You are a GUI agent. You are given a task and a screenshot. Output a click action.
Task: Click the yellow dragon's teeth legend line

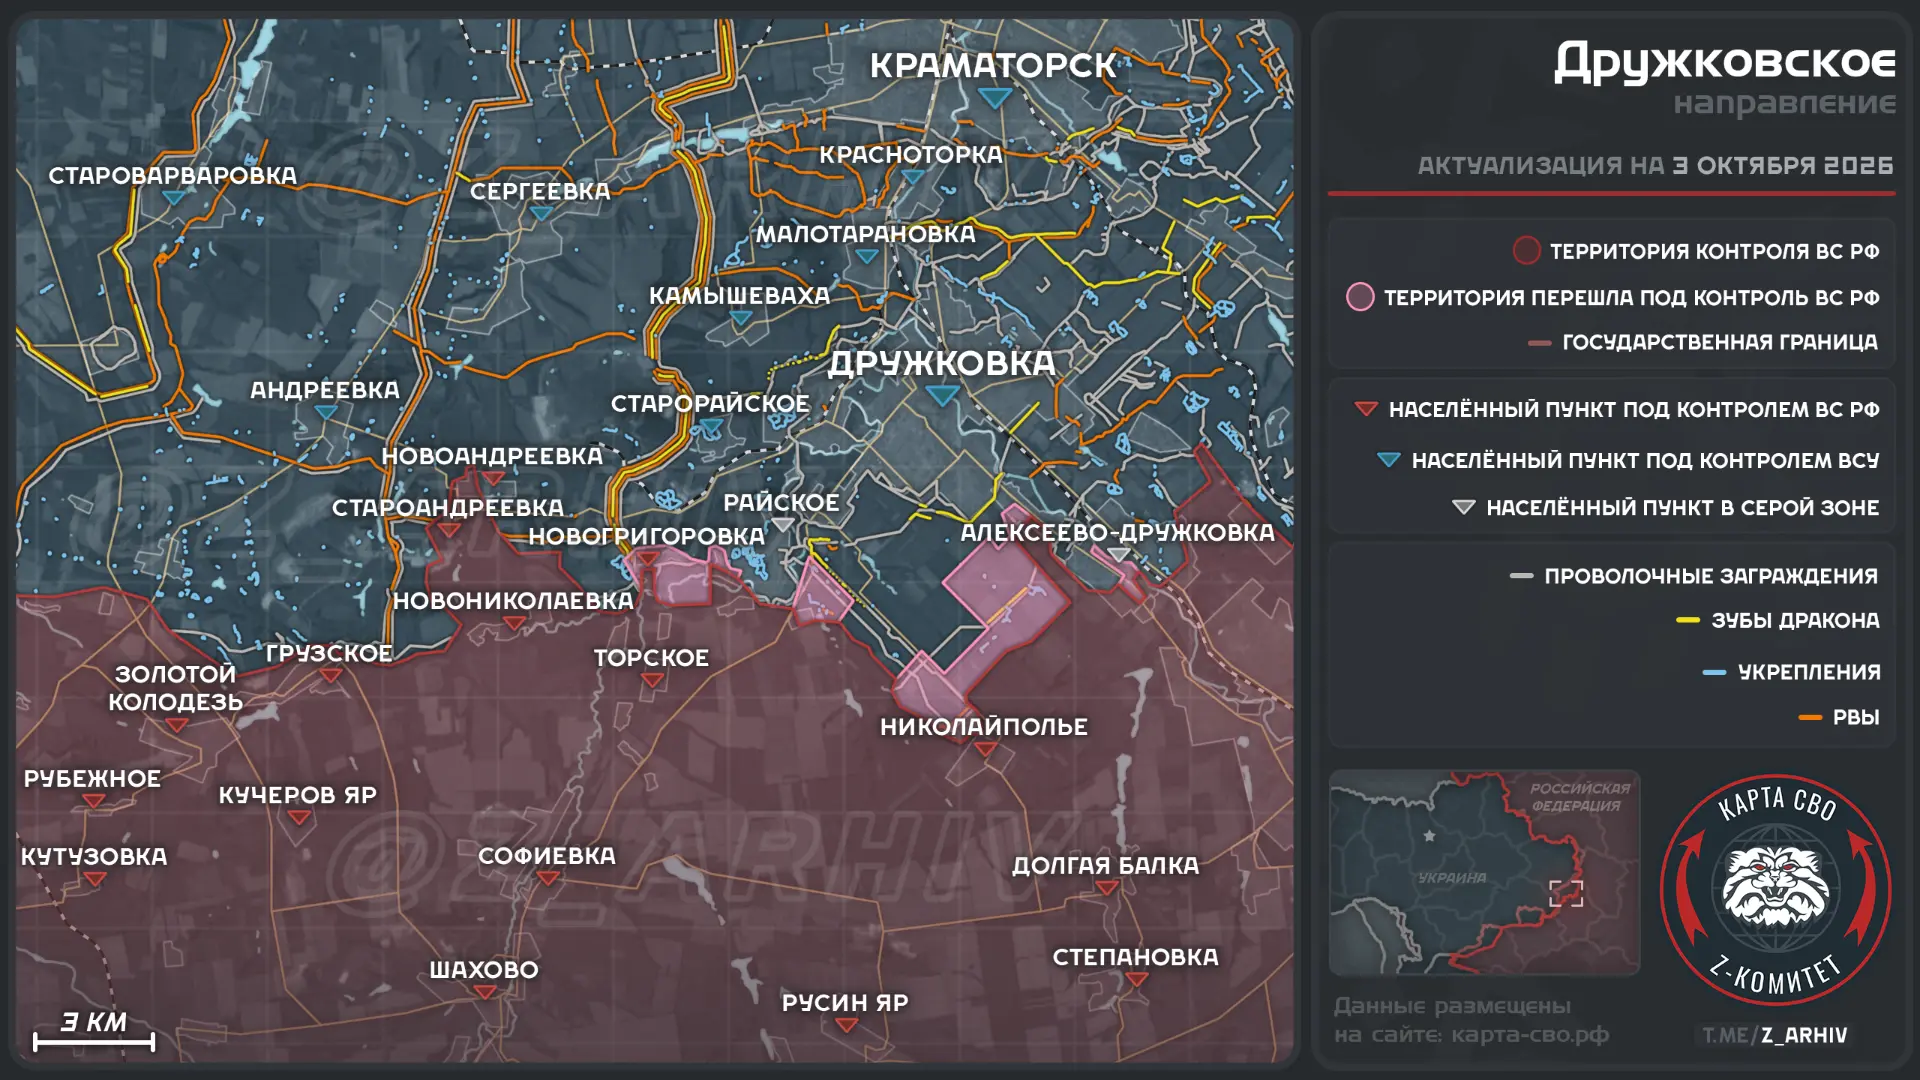(x=1688, y=621)
